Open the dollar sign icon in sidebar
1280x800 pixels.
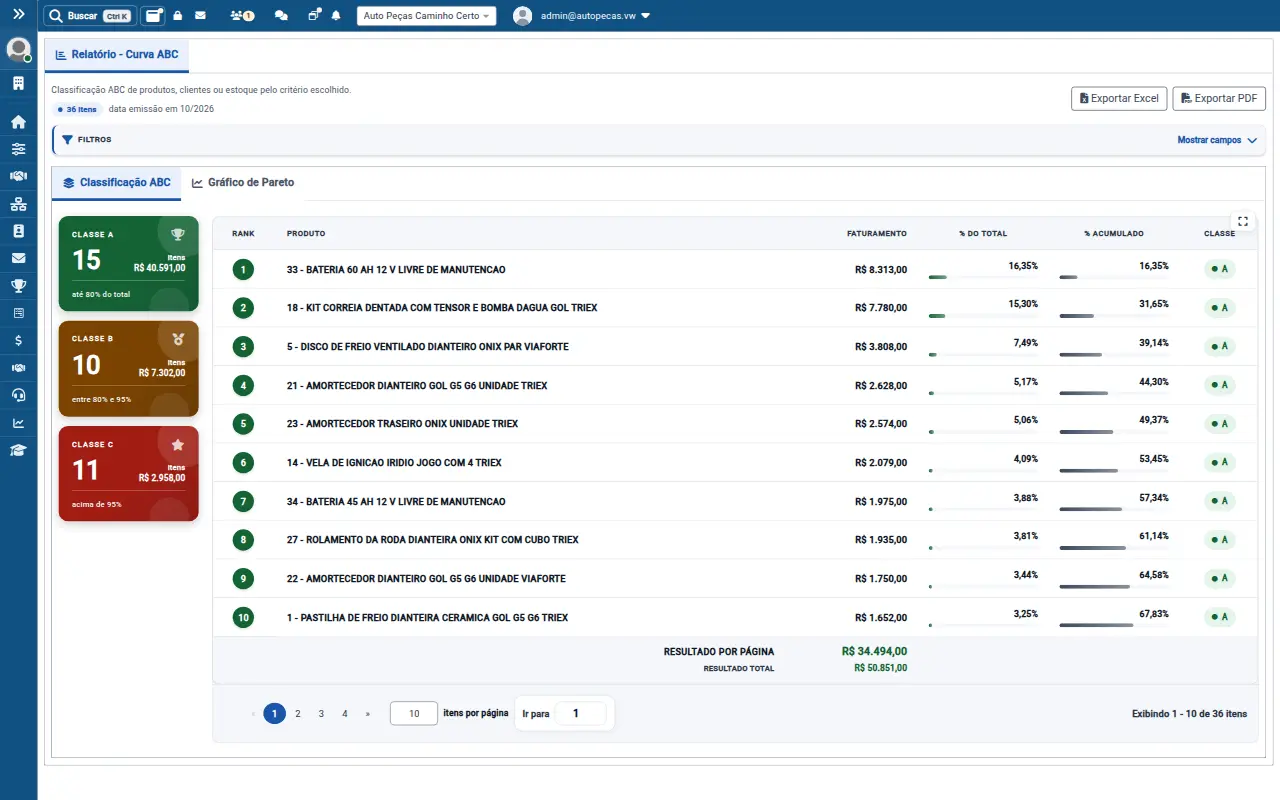pyautogui.click(x=18, y=340)
